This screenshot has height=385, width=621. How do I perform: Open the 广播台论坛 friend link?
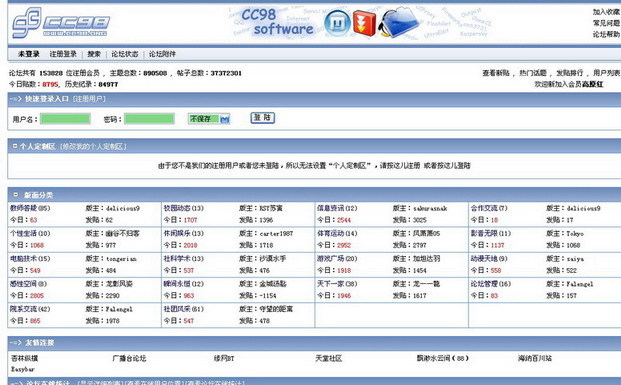tap(129, 358)
